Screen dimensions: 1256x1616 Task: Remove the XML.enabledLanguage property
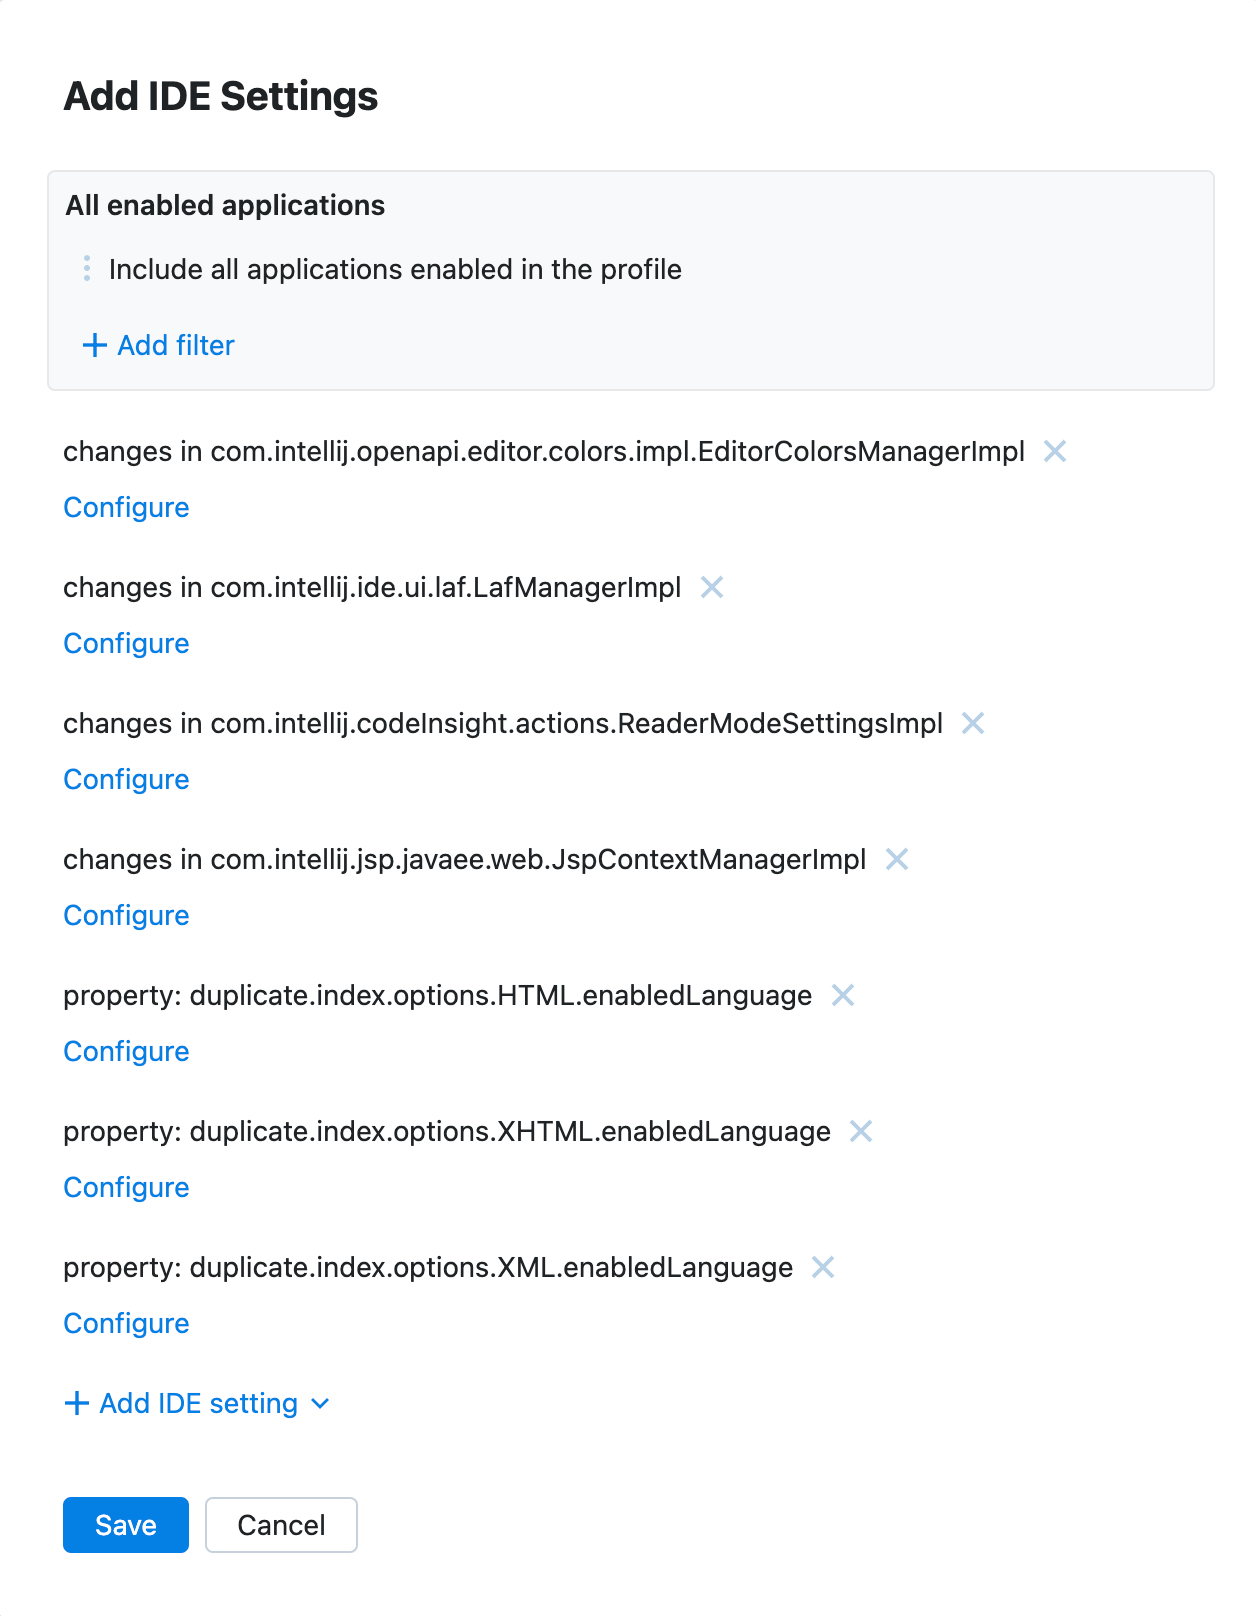(823, 1268)
